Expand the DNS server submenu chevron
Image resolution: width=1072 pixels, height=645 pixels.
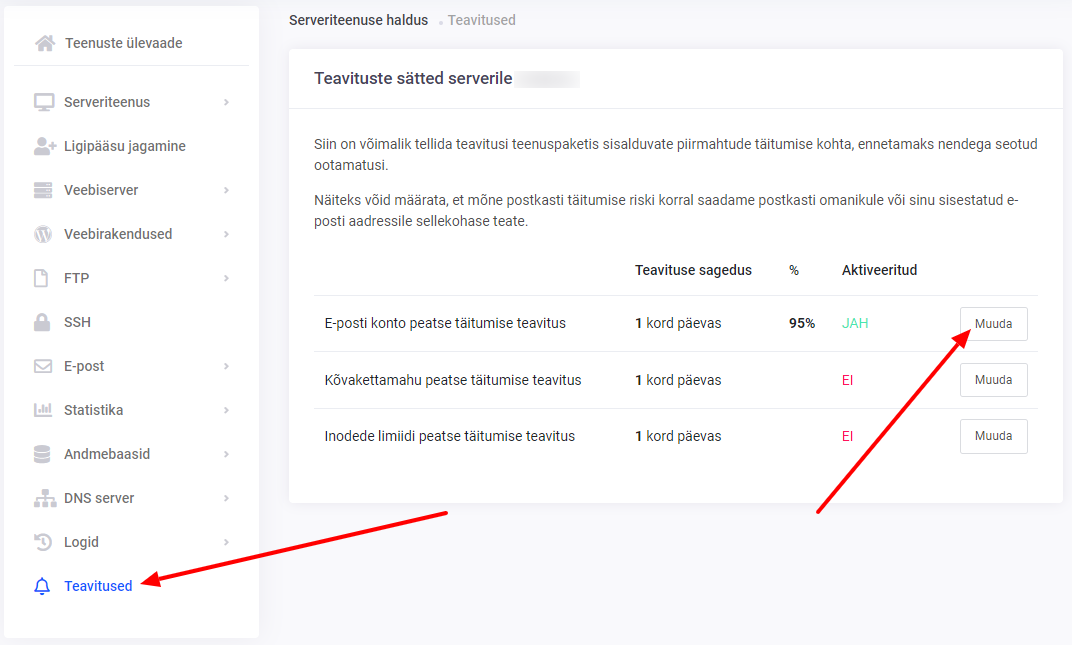click(x=227, y=498)
